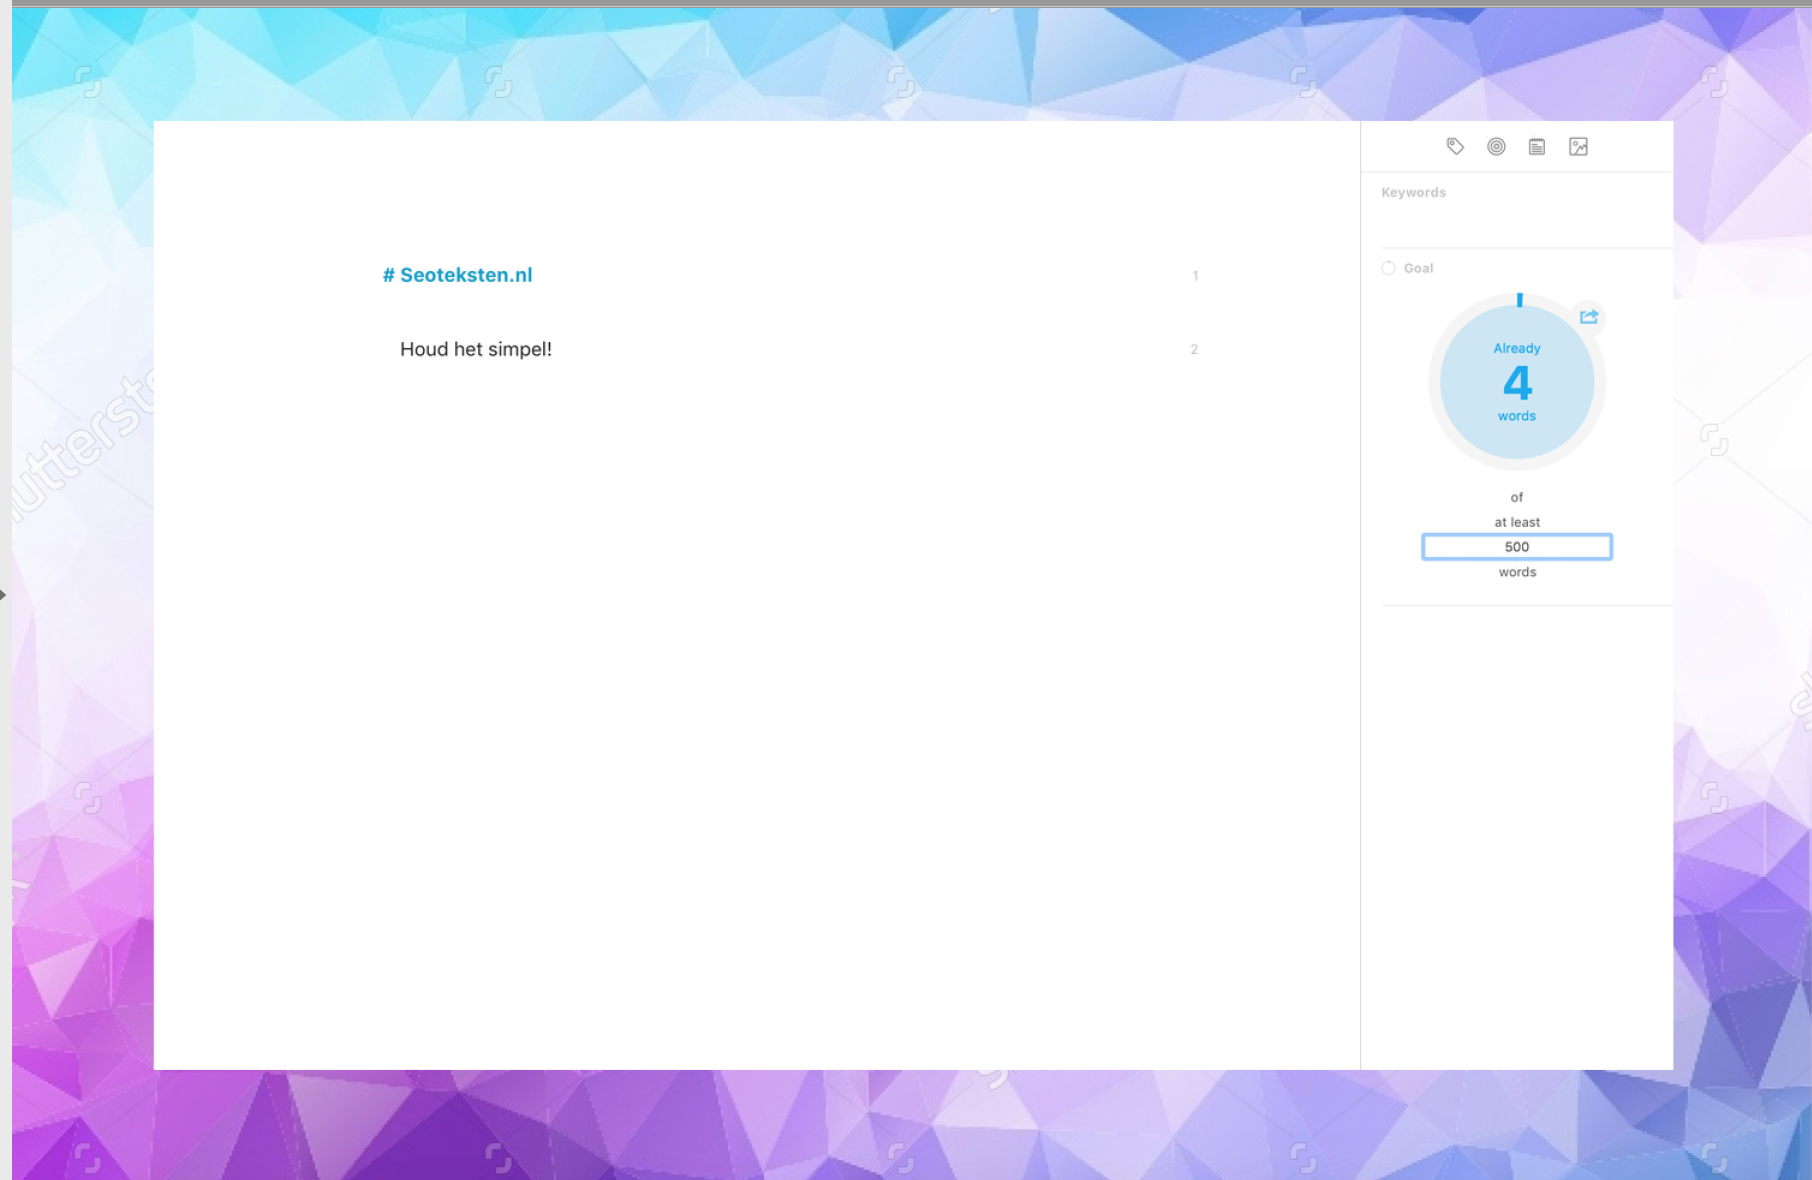This screenshot has height=1180, width=1812.
Task: Share the writing goal progress
Action: tap(1589, 317)
